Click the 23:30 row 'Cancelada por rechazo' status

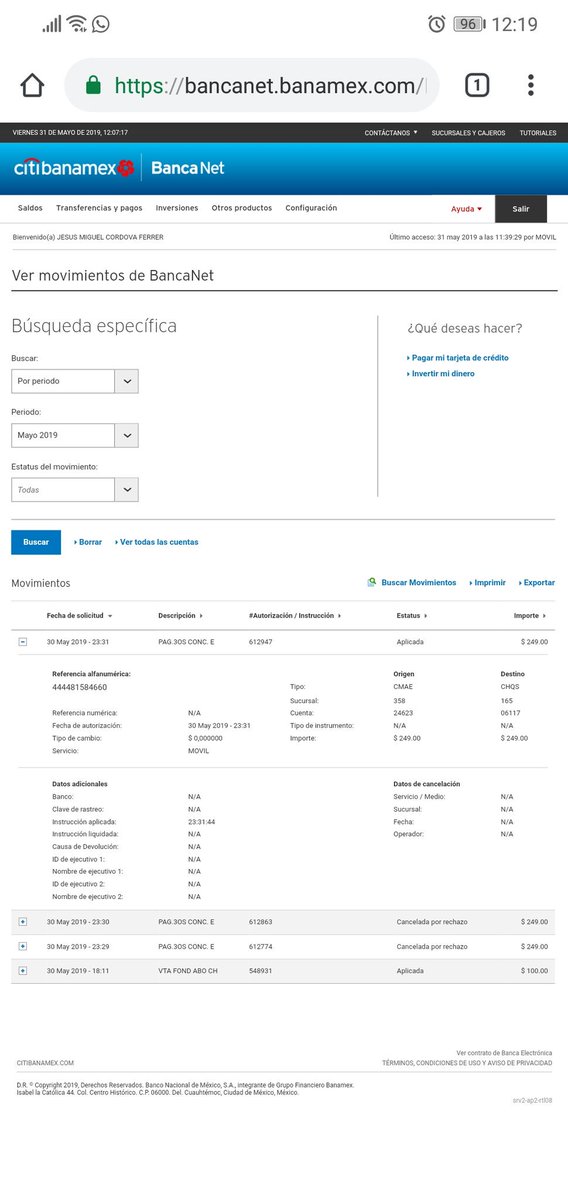pos(432,922)
